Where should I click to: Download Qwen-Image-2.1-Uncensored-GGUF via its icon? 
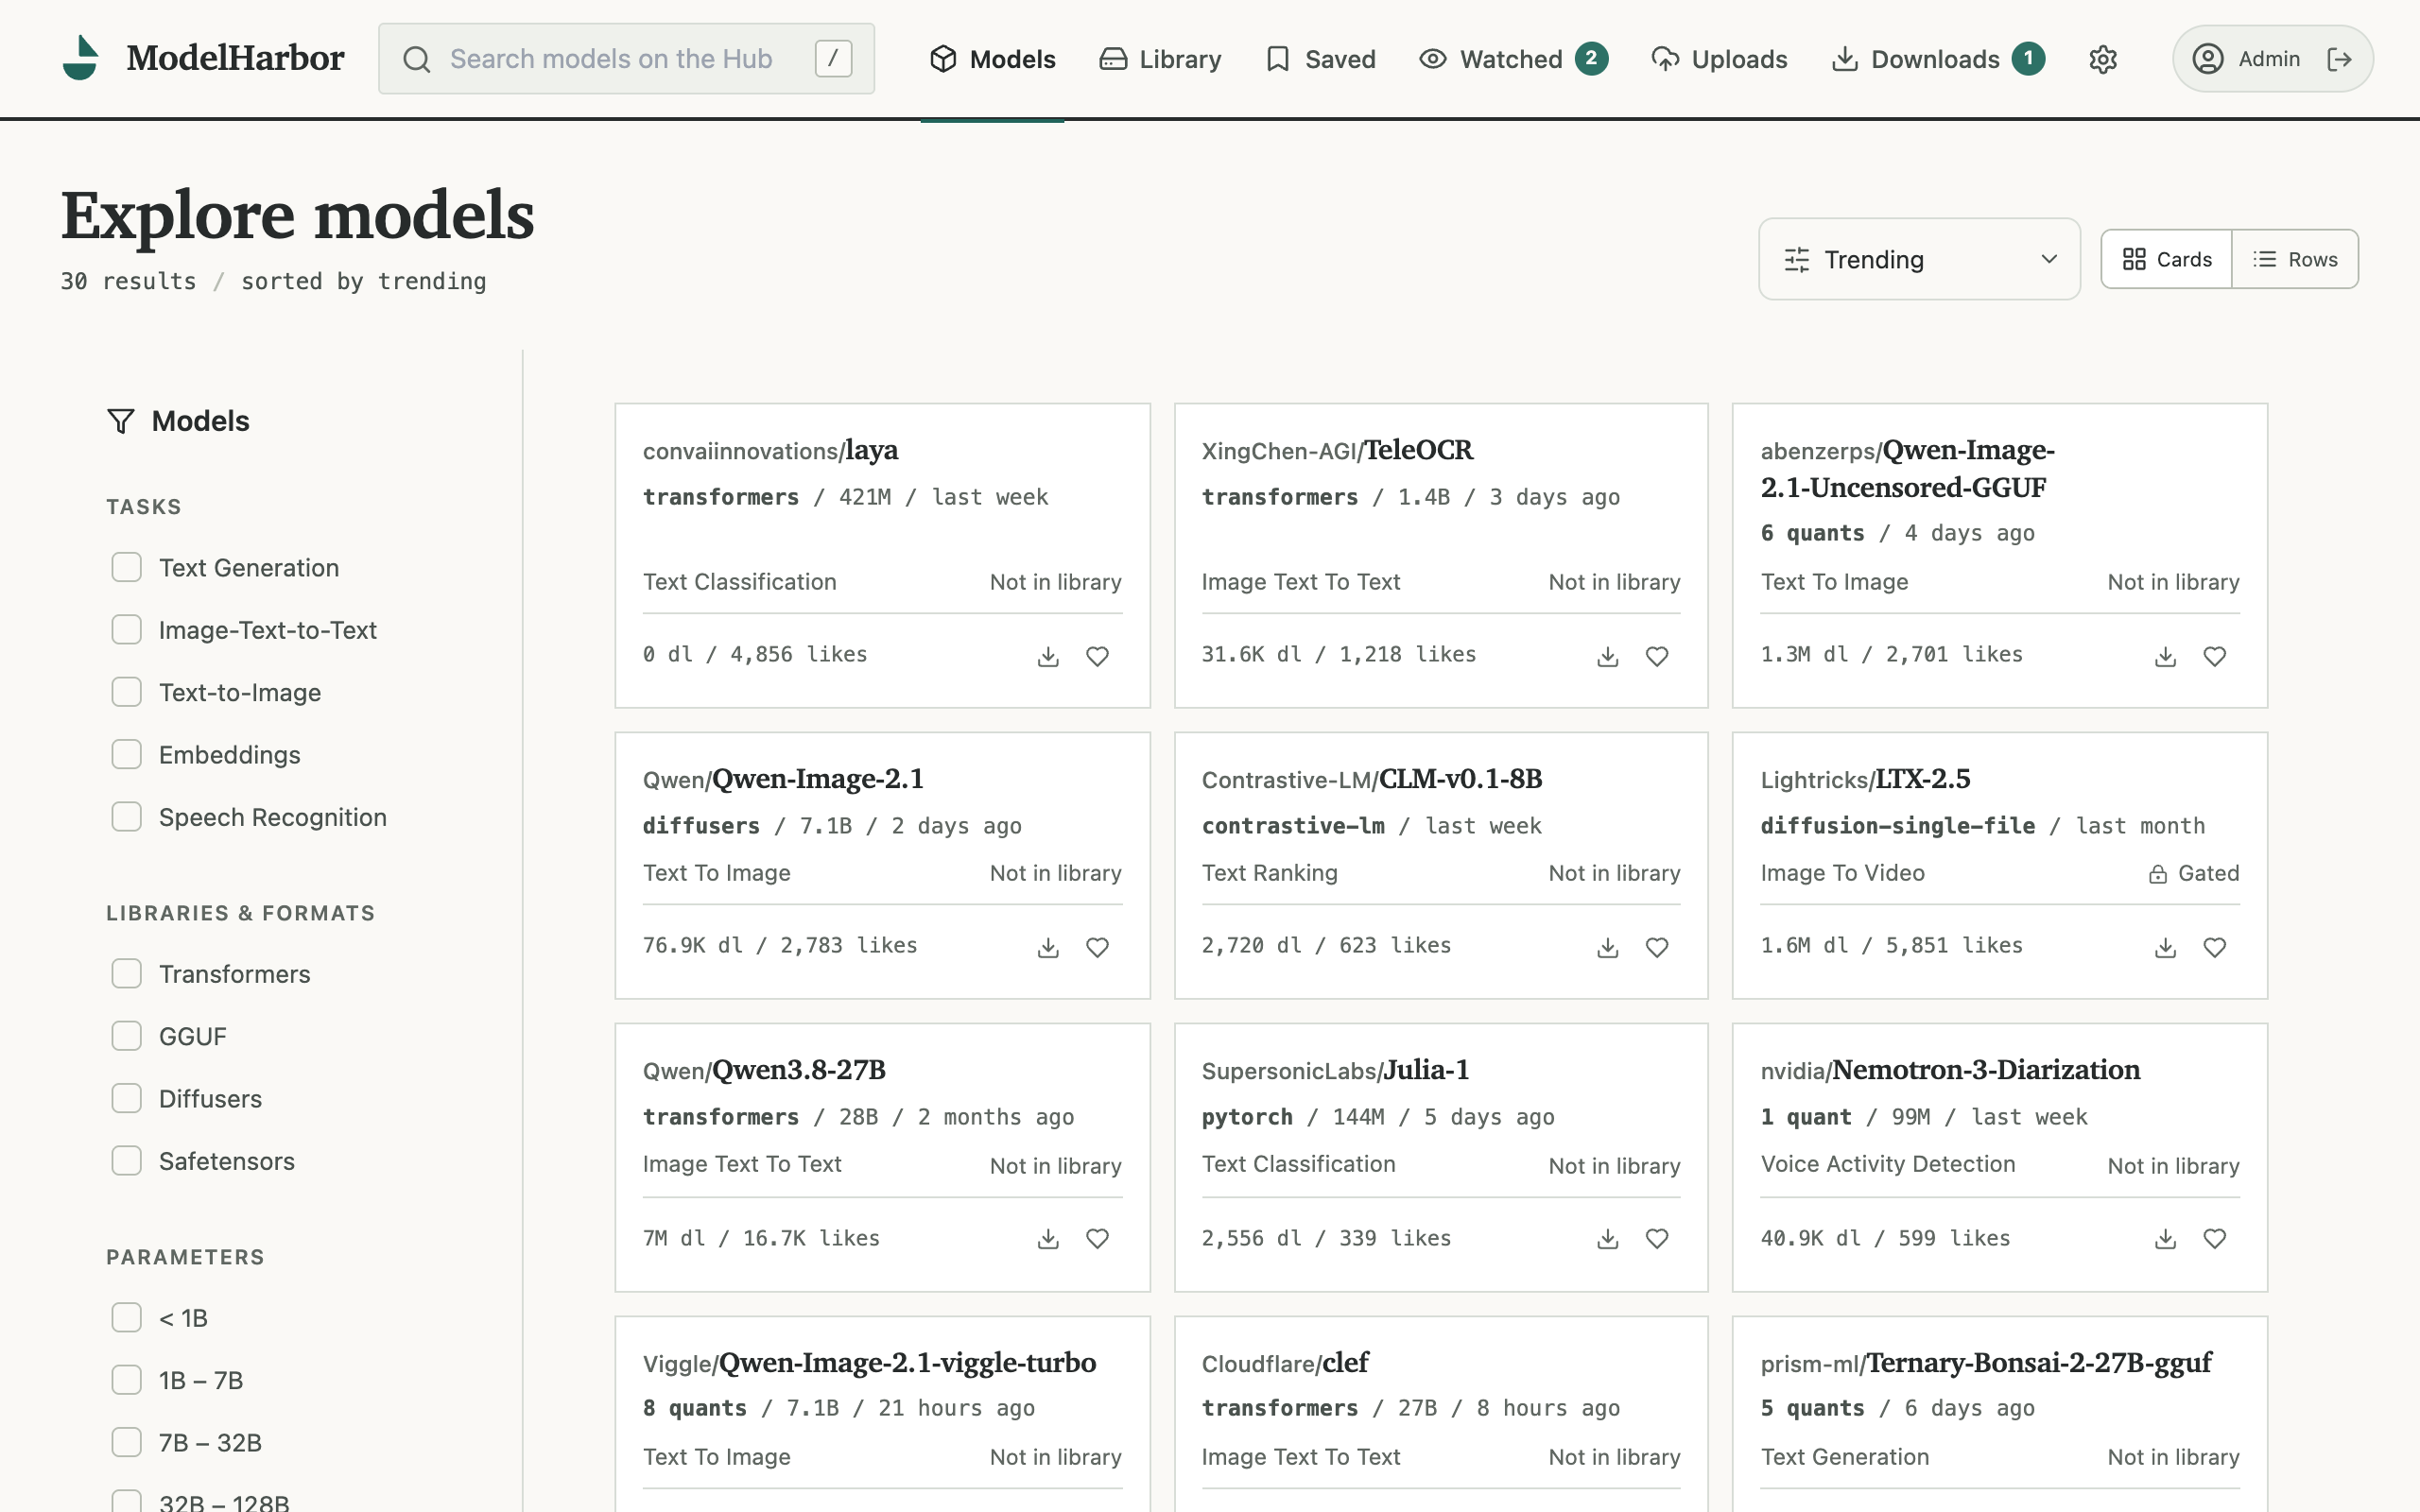[x=2165, y=656]
